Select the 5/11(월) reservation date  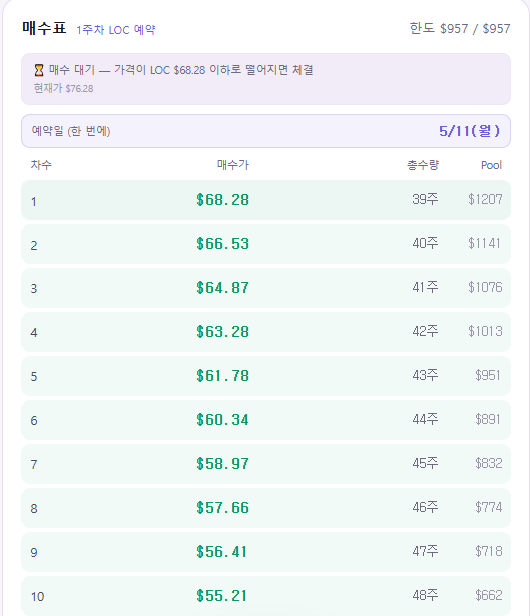(x=469, y=131)
